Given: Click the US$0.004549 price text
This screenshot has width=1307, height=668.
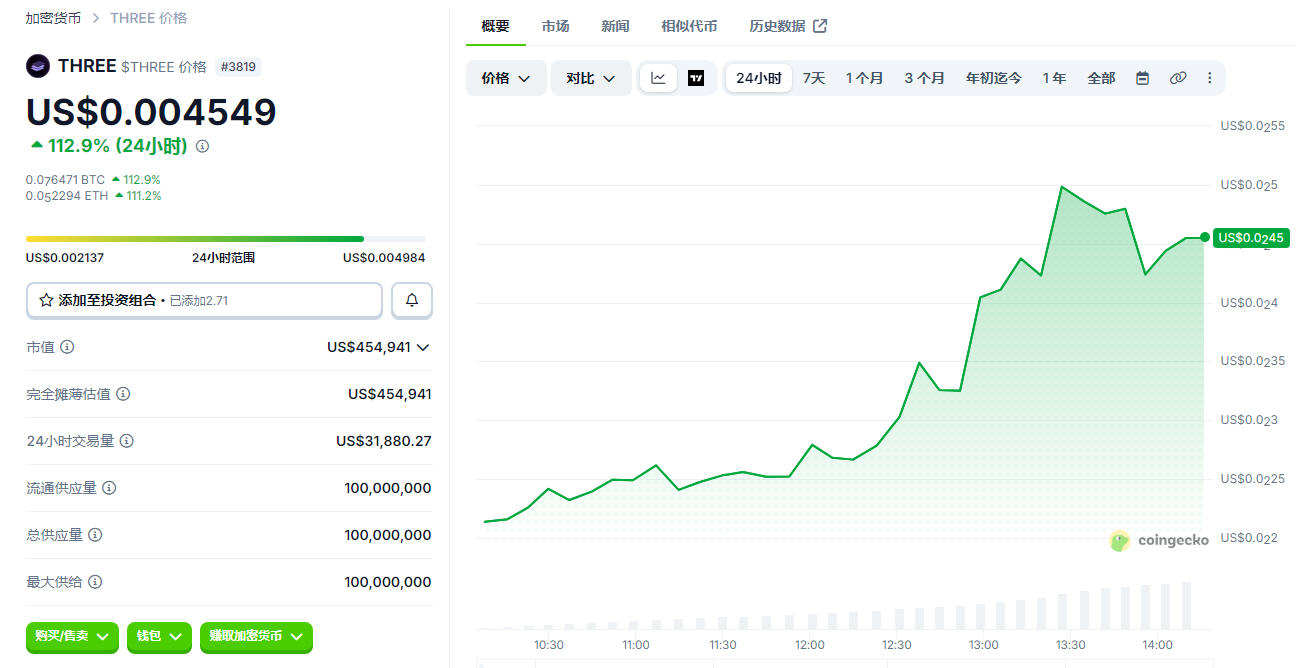Looking at the screenshot, I should (x=151, y=111).
